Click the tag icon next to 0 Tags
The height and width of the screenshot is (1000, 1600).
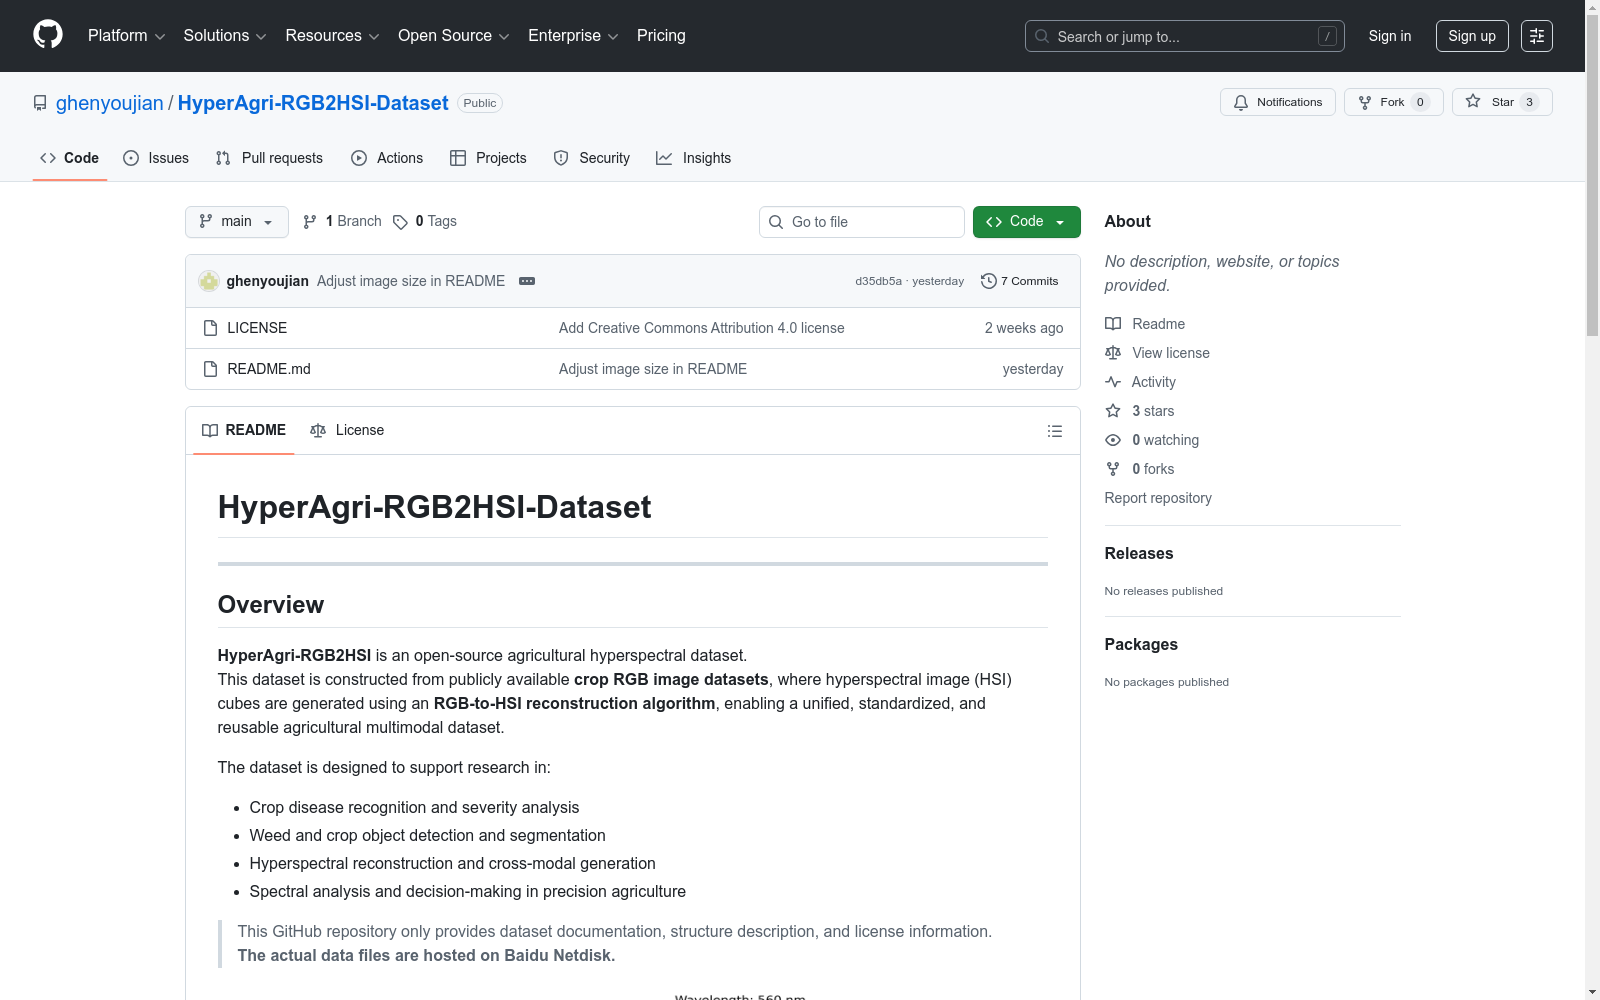coord(400,222)
